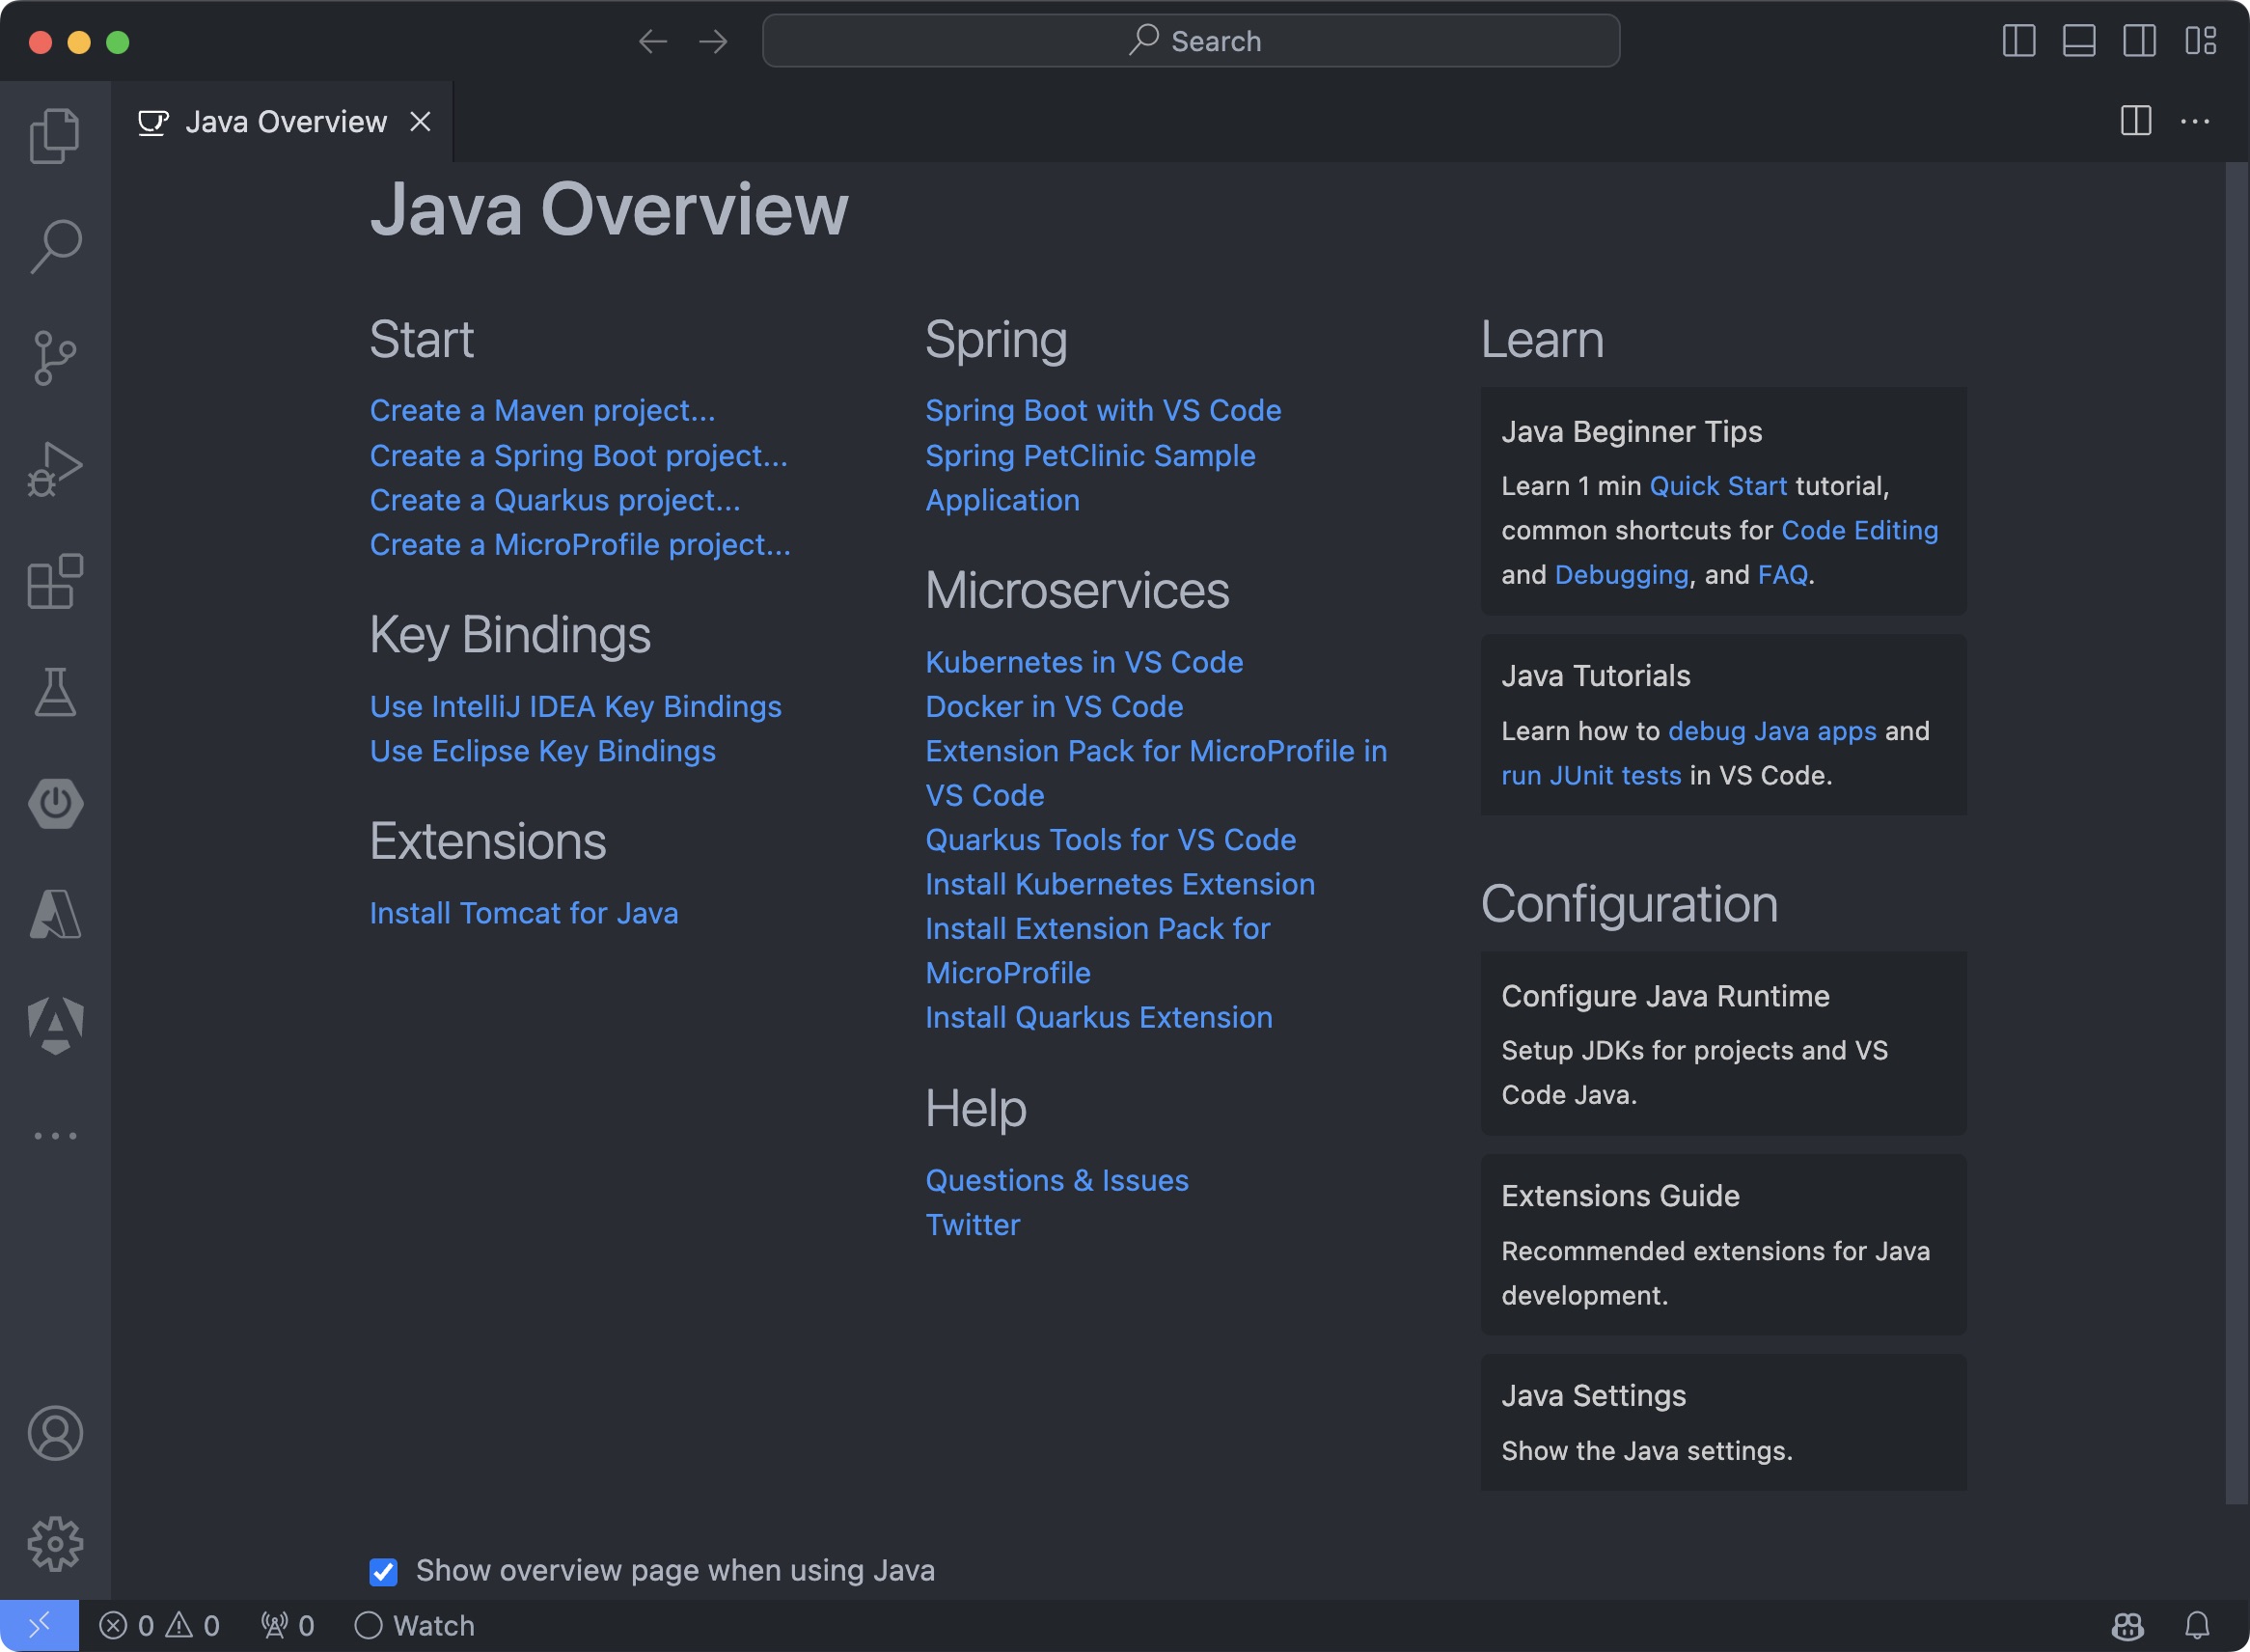Click the remote window indicator in status bar
The width and height of the screenshot is (2250, 1652).
[40, 1625]
